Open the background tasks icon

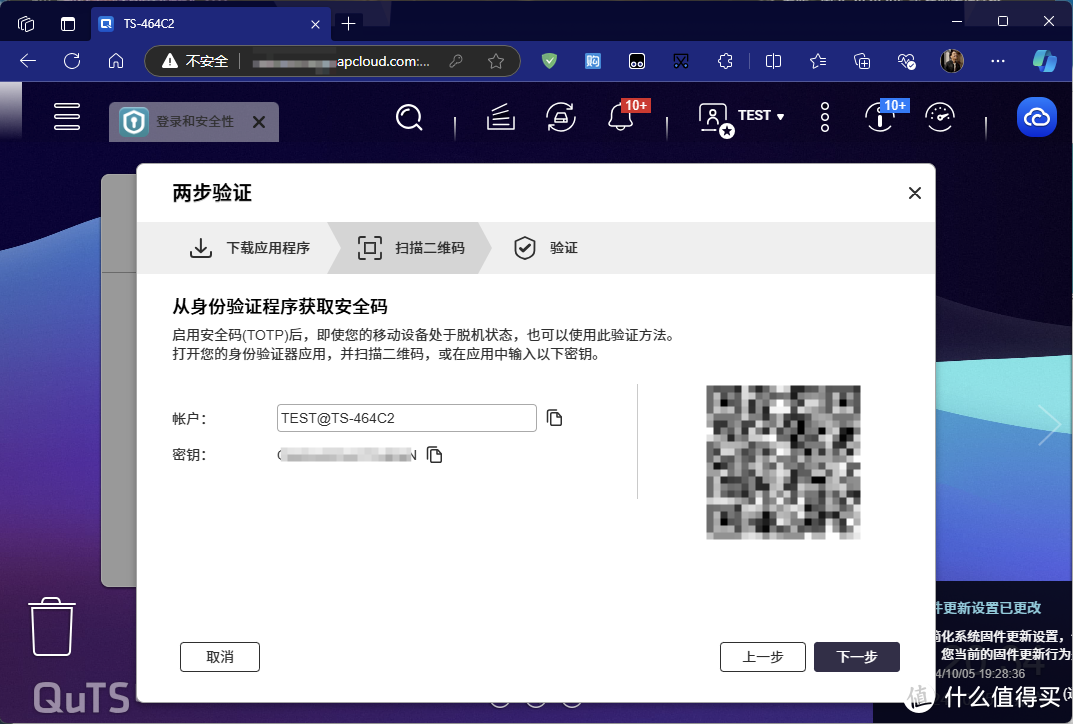(x=500, y=117)
